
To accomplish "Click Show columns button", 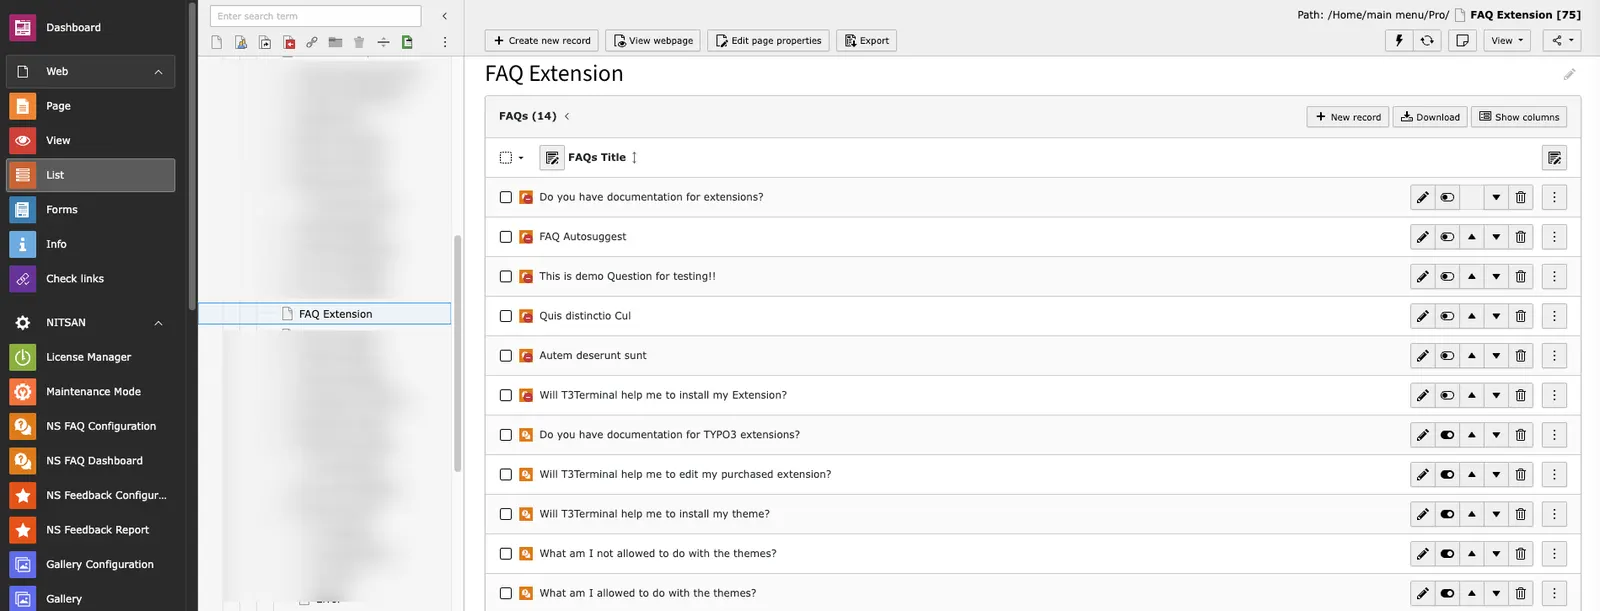I will (1519, 117).
